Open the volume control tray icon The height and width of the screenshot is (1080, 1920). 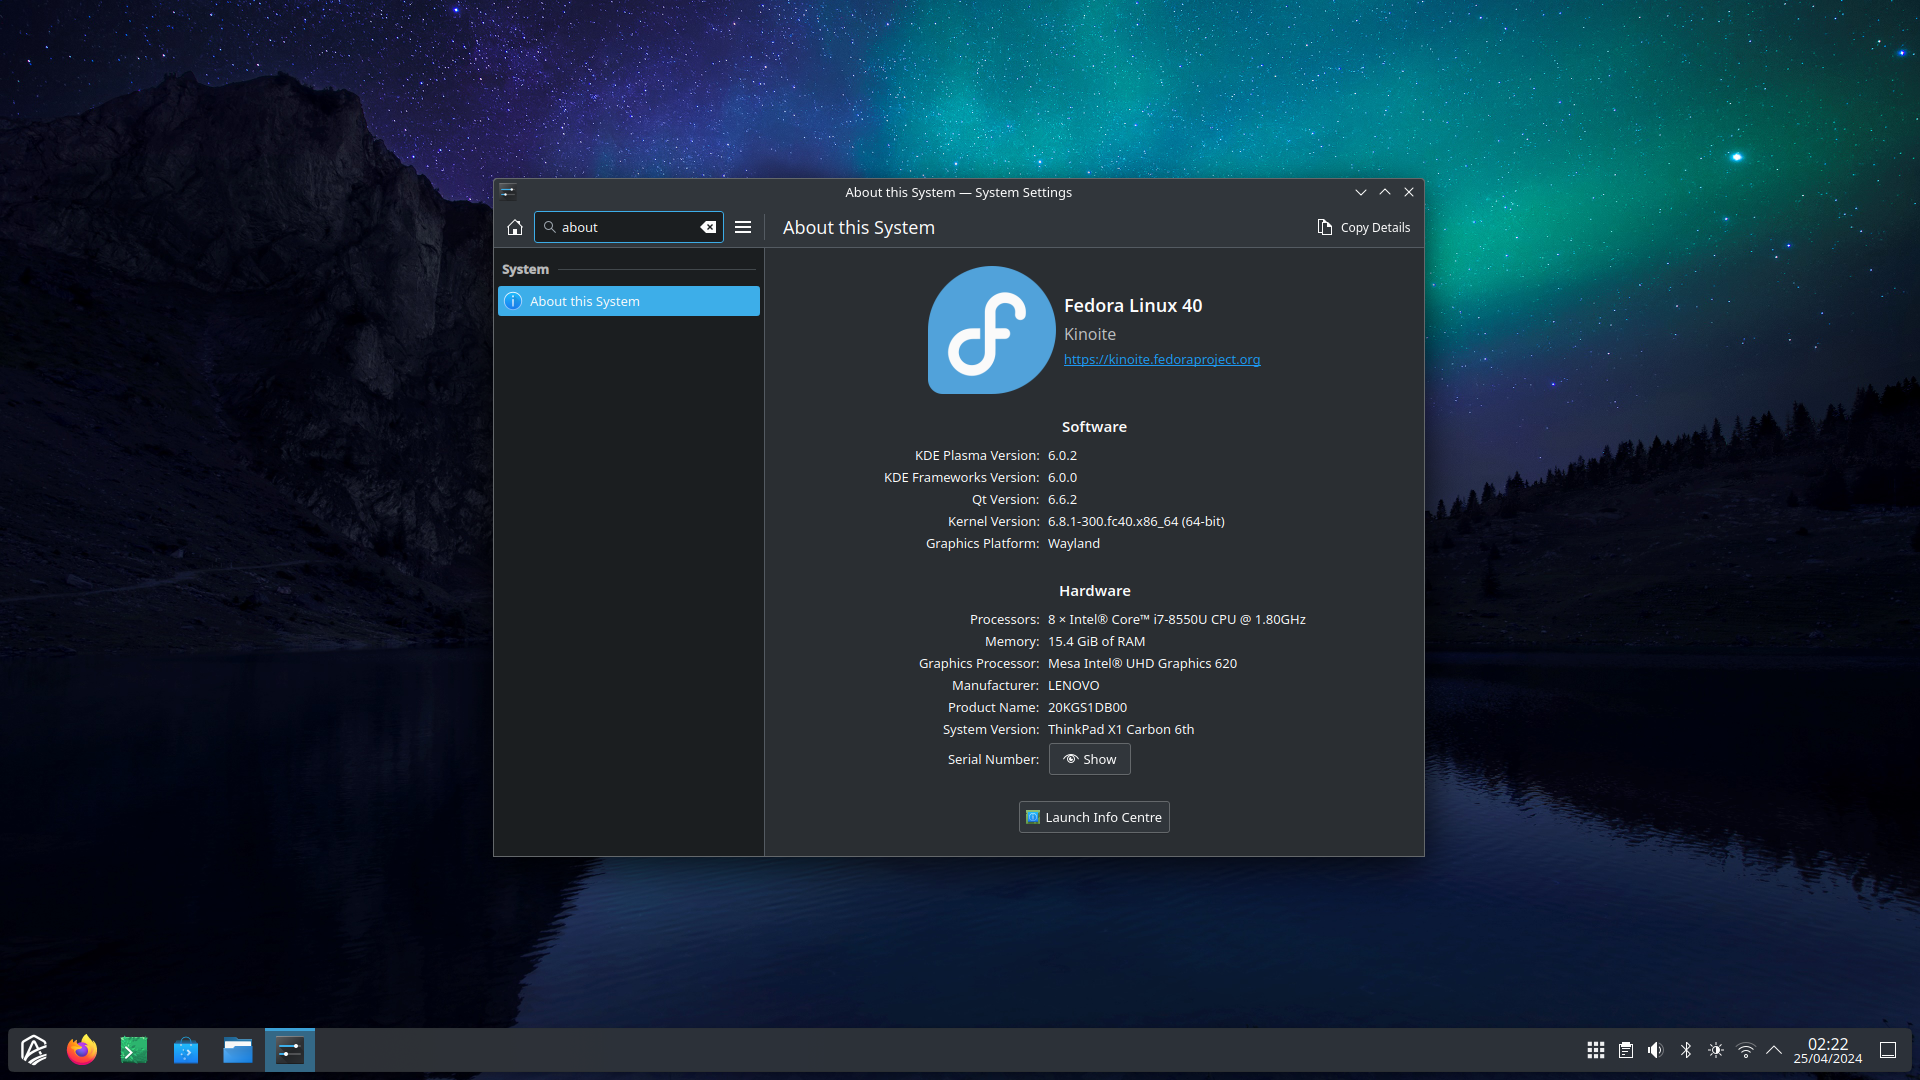(x=1656, y=1050)
